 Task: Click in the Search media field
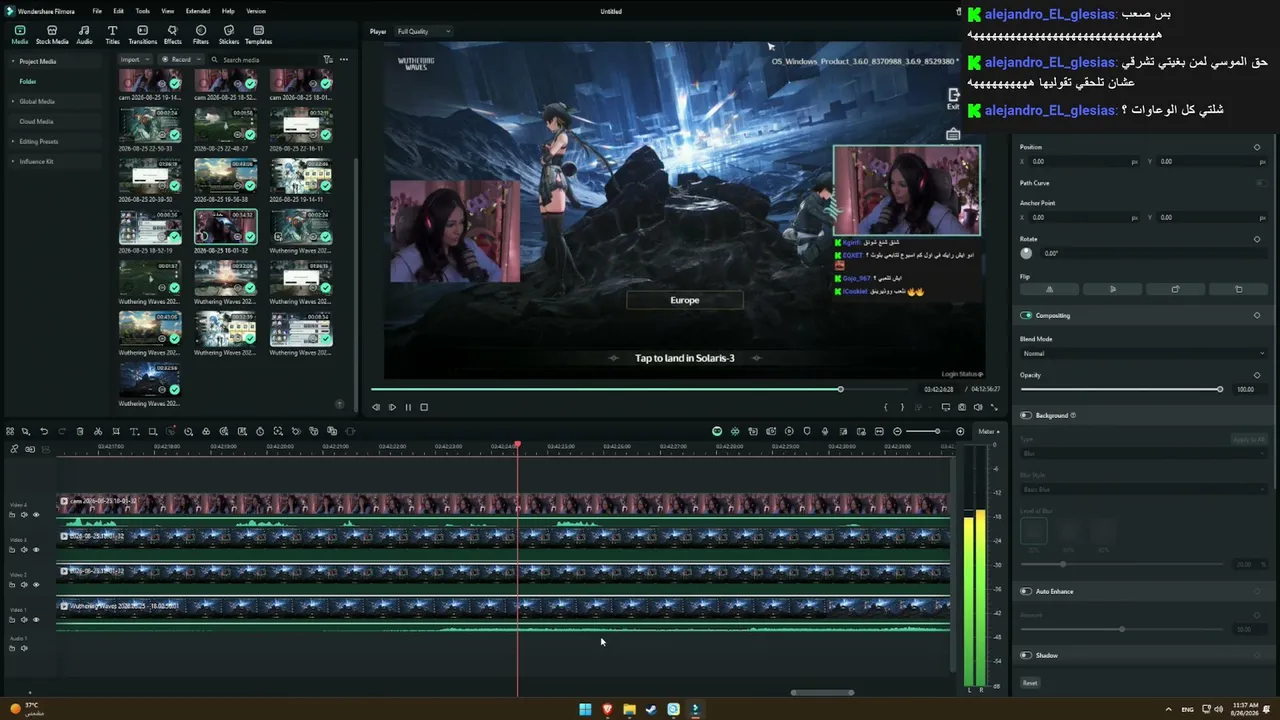(x=265, y=60)
